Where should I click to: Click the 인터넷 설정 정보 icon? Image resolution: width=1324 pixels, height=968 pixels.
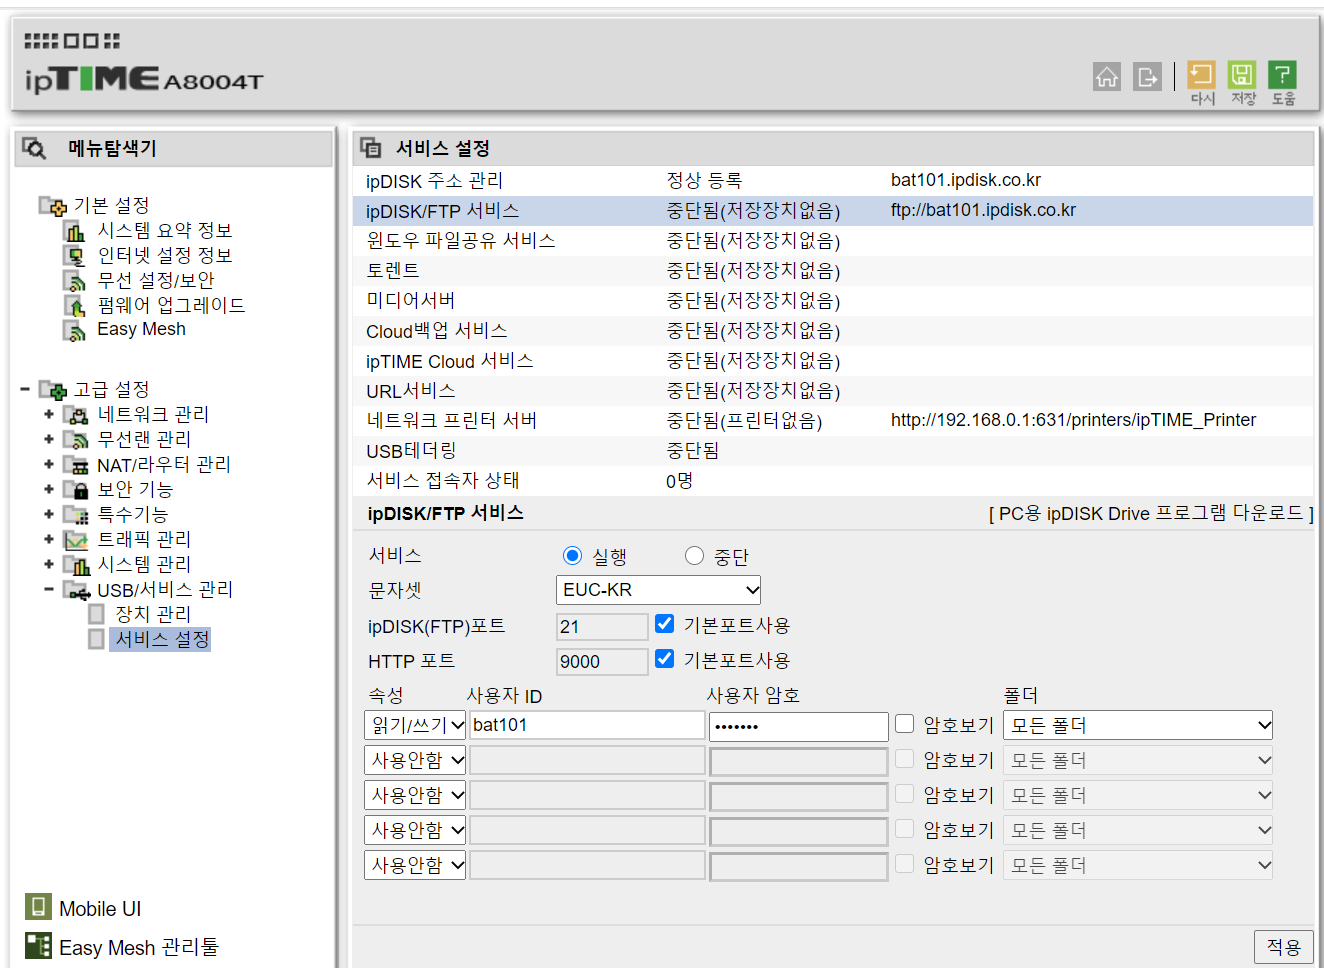tap(75, 256)
